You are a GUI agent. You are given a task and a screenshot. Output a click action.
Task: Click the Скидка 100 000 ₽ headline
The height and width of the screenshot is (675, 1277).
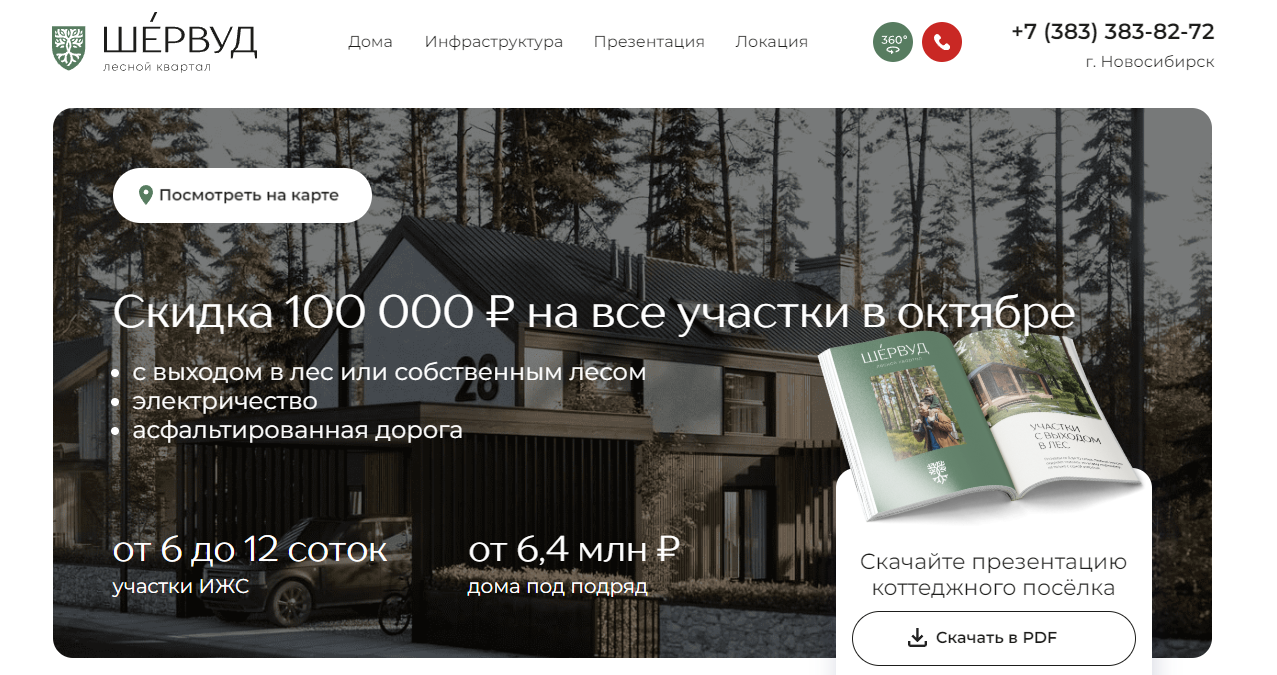594,313
